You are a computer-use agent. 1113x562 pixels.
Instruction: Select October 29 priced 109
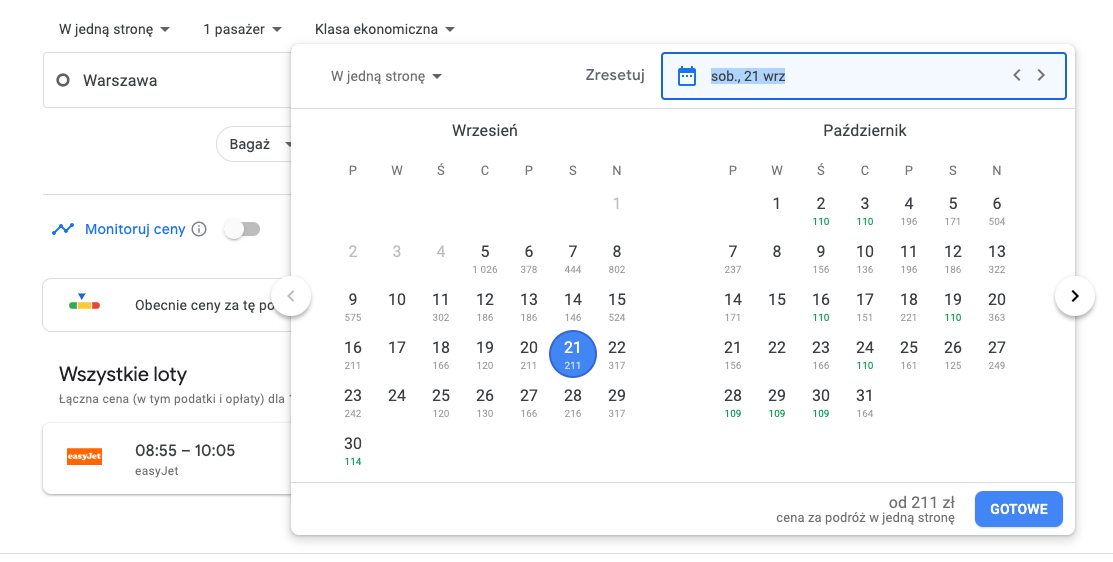(777, 403)
